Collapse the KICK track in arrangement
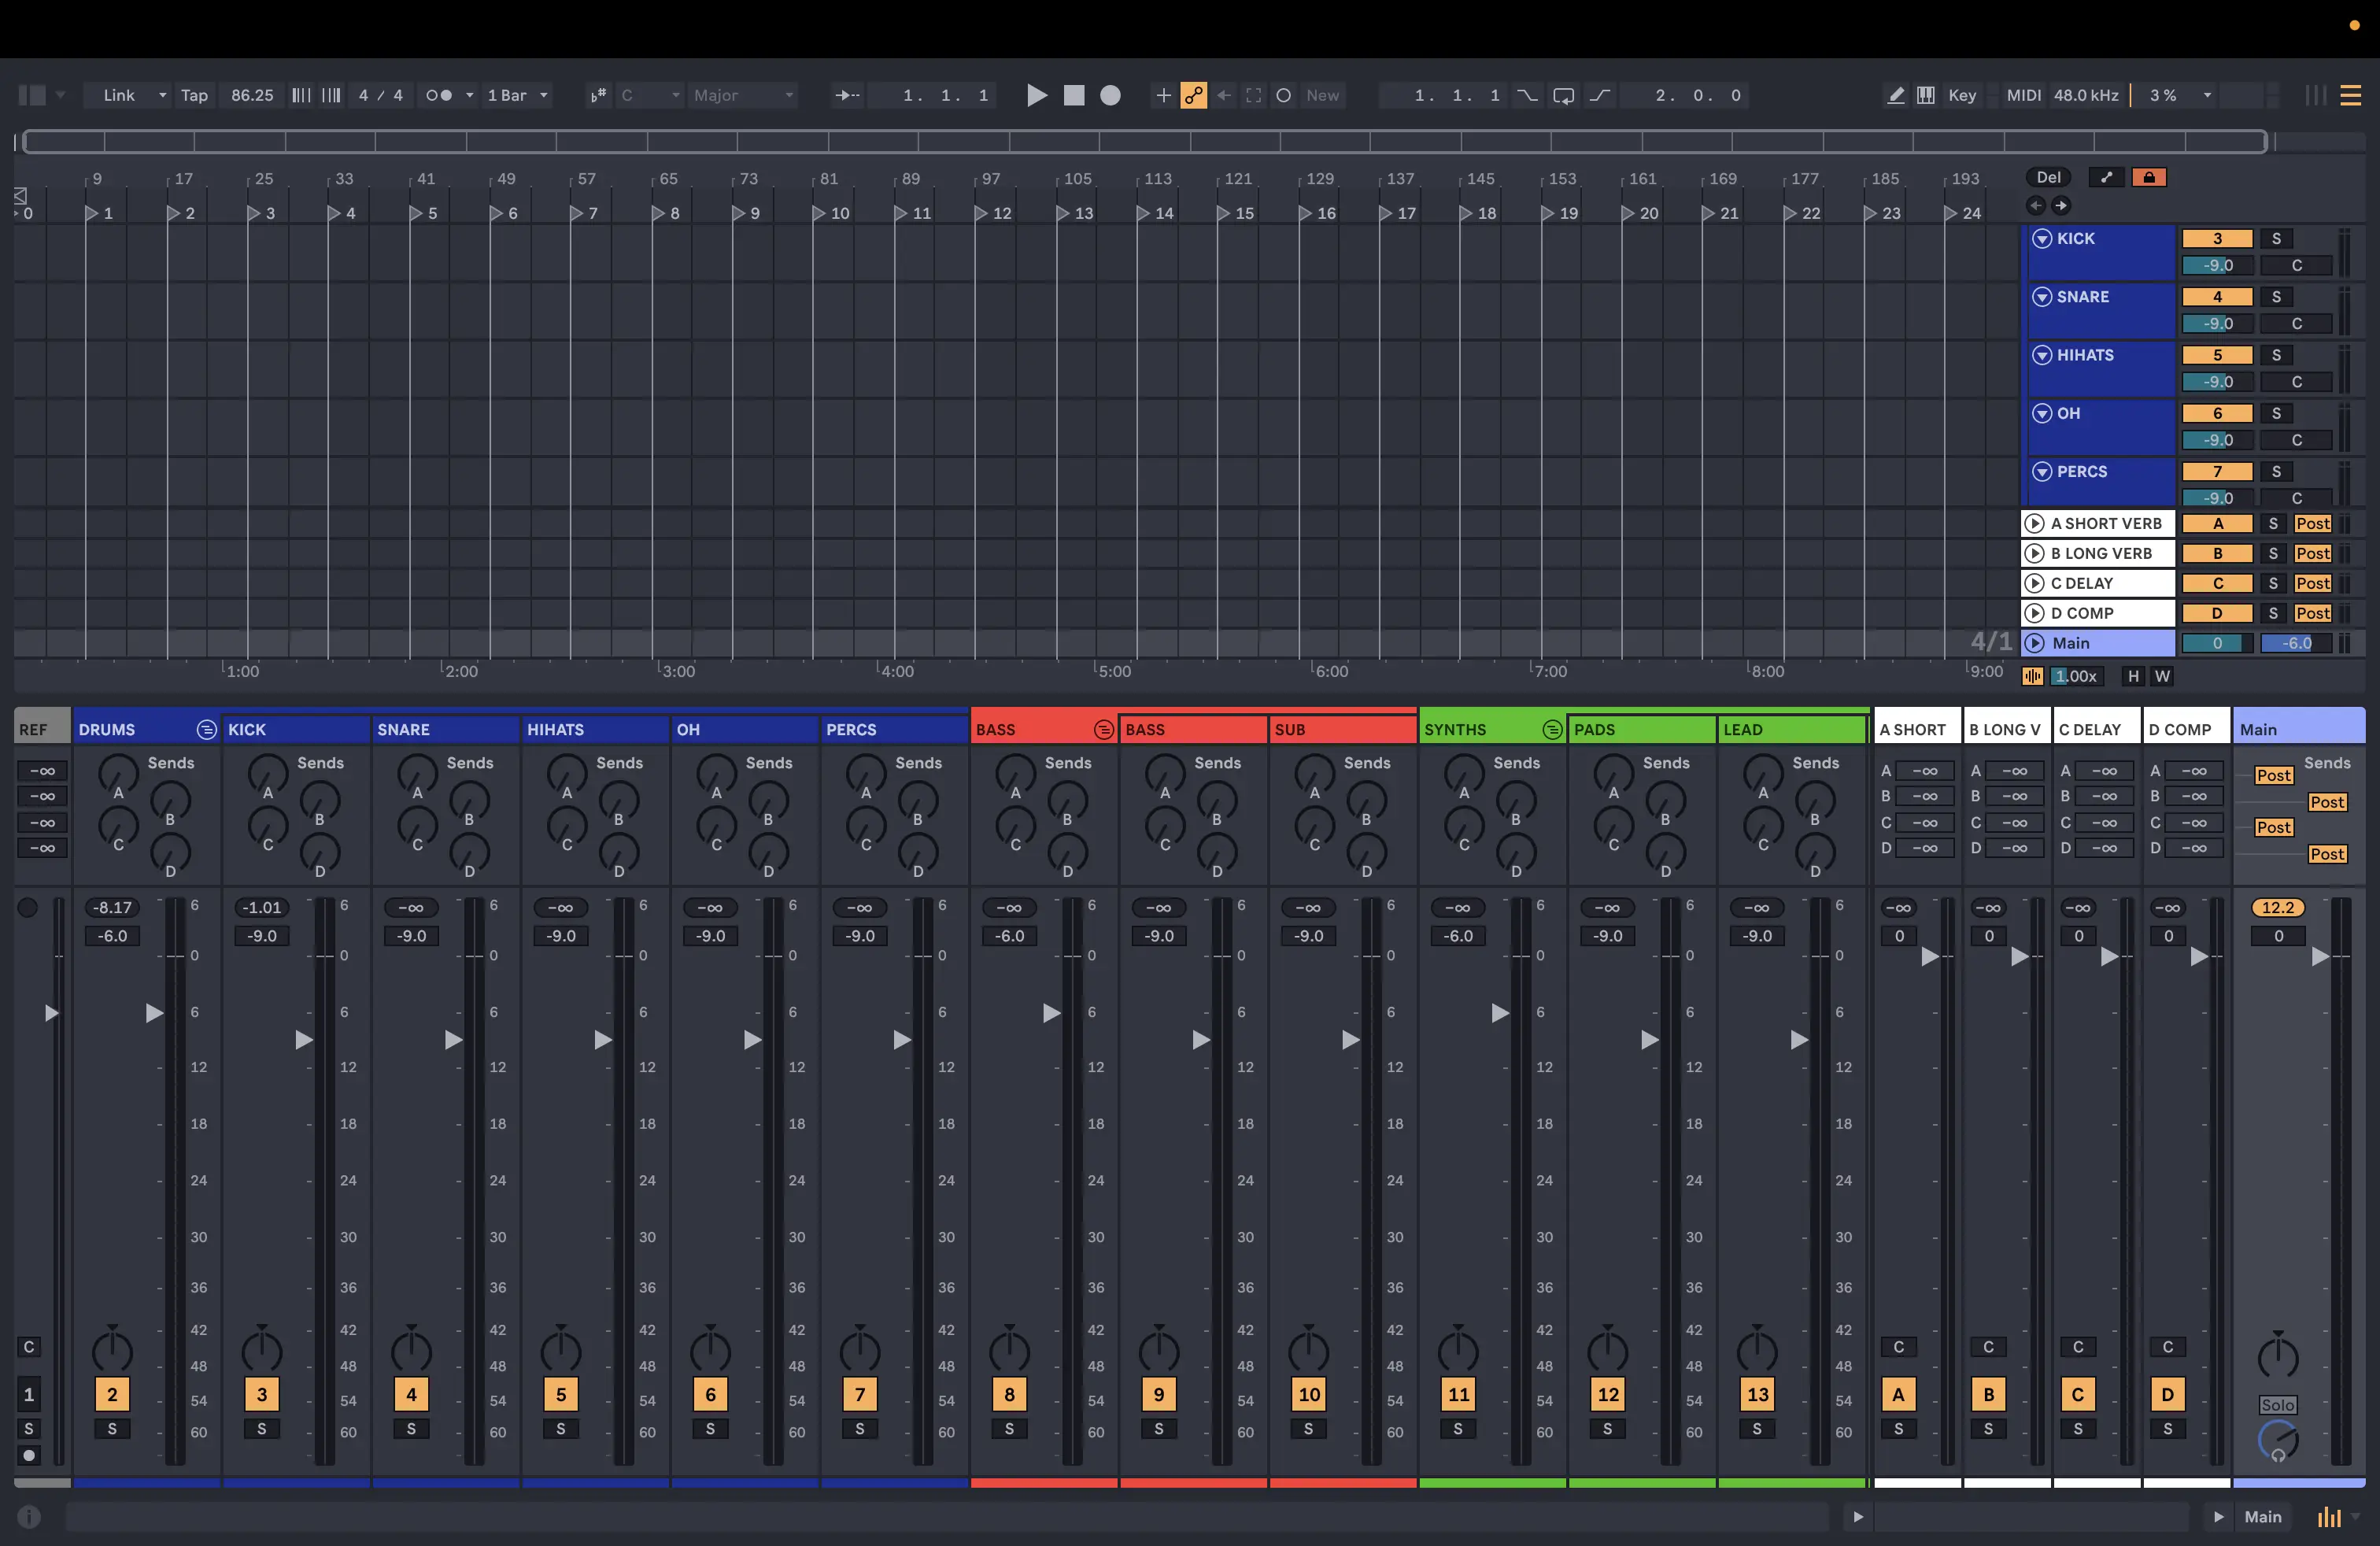Screen dimensions: 2380x1546 tap(2042, 238)
